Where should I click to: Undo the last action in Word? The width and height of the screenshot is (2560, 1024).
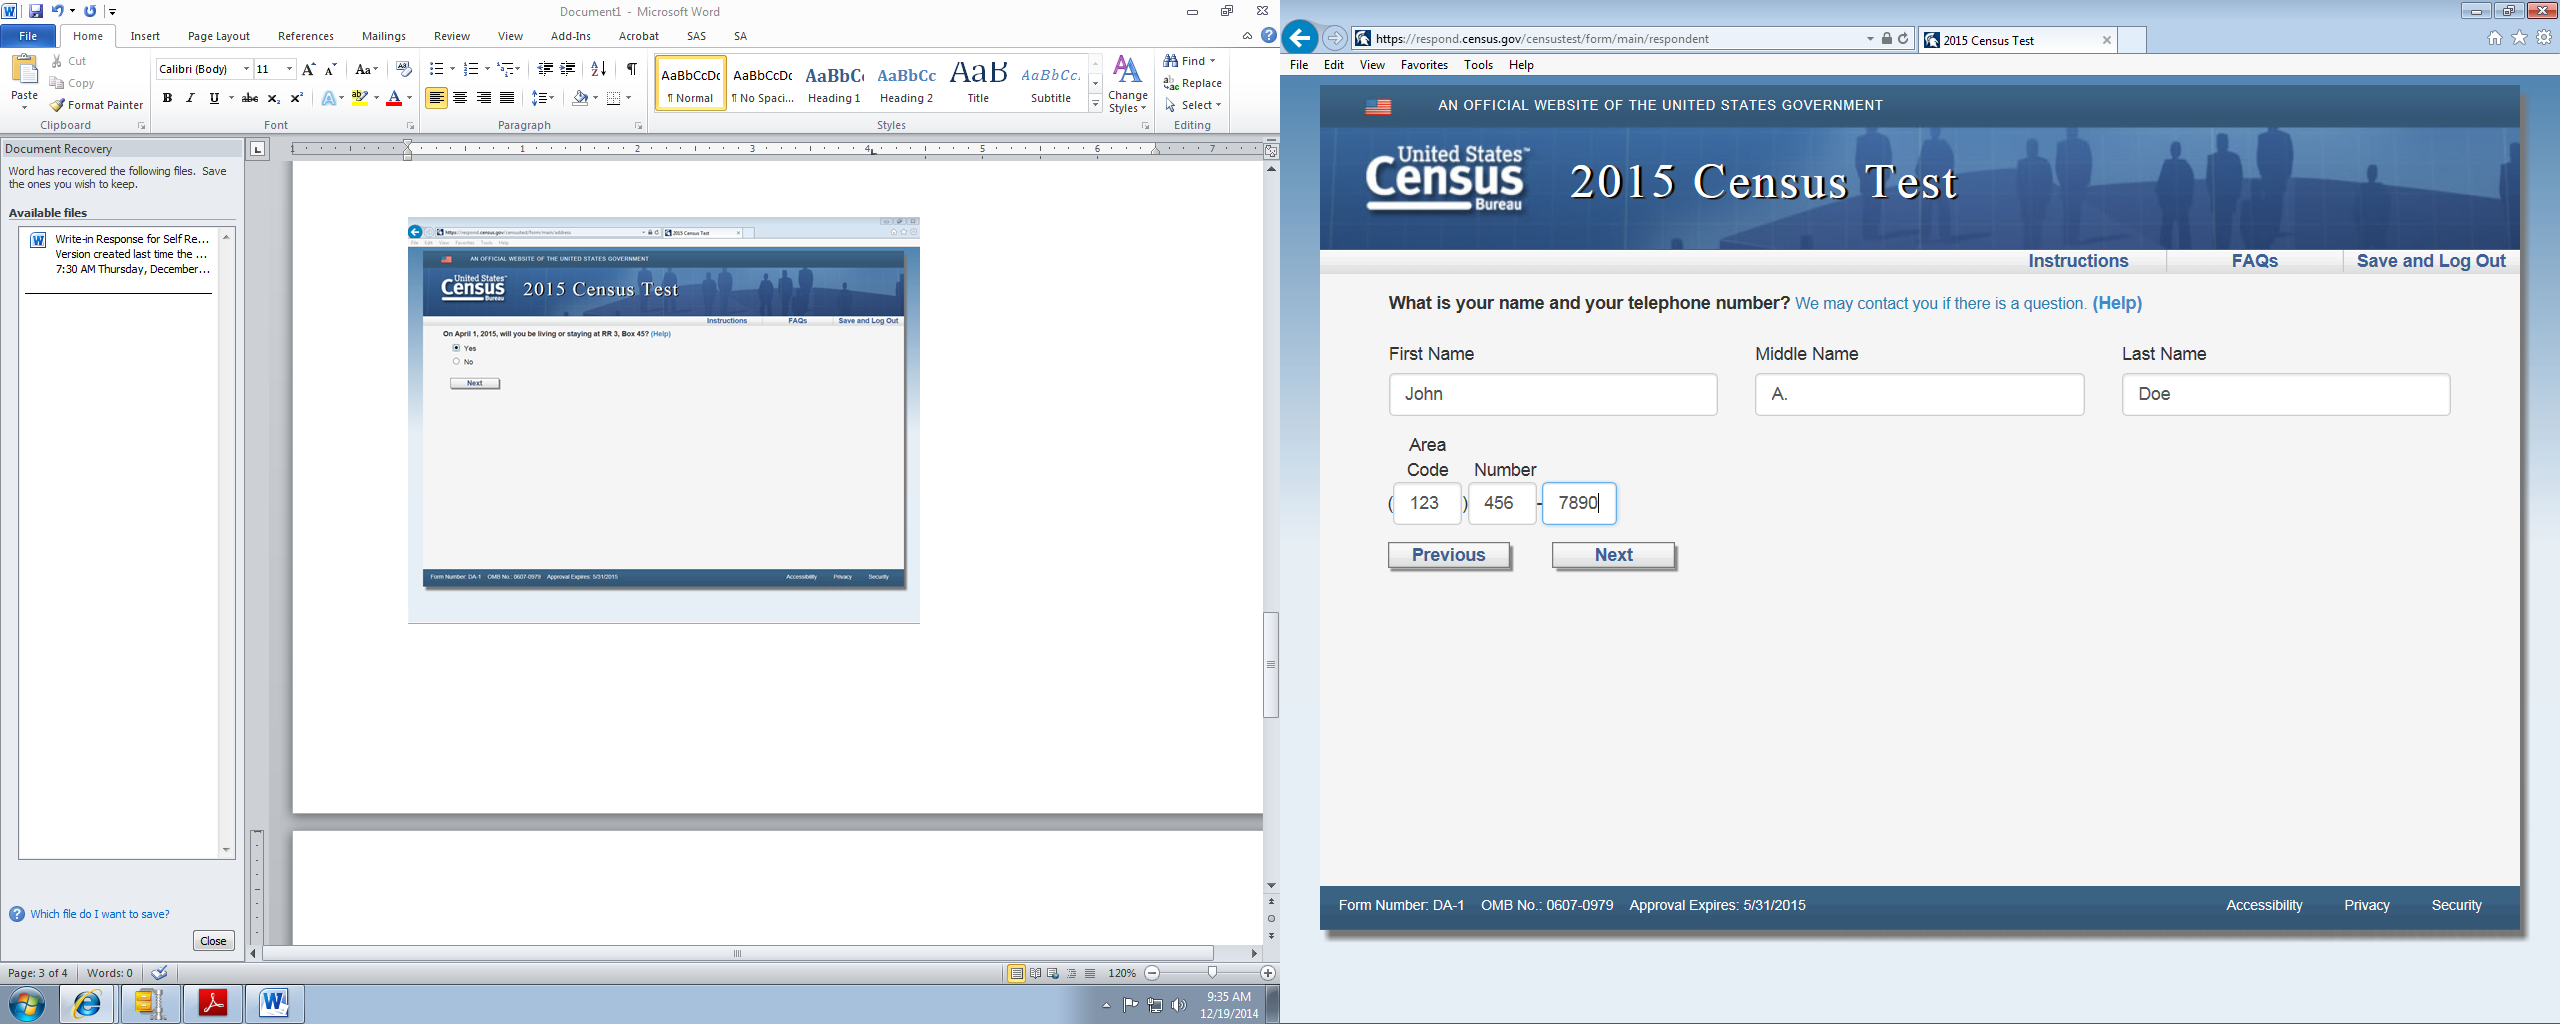[x=57, y=11]
